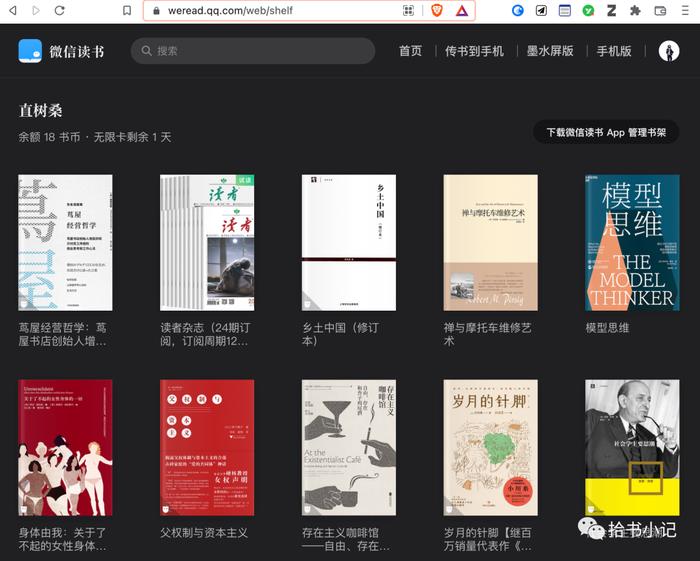
Task: Reload the page with the refresh icon
Action: coord(59,10)
